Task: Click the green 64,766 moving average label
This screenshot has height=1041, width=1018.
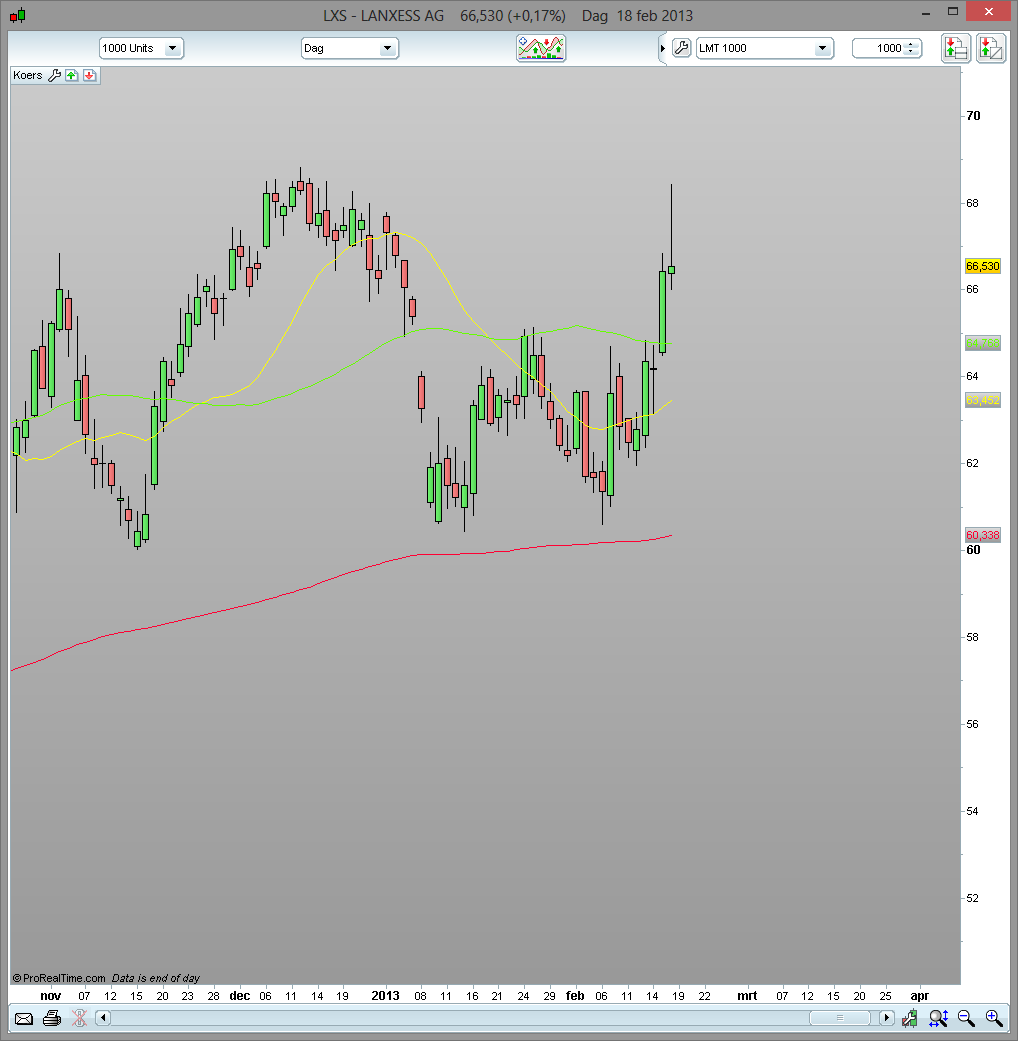Action: (x=982, y=343)
